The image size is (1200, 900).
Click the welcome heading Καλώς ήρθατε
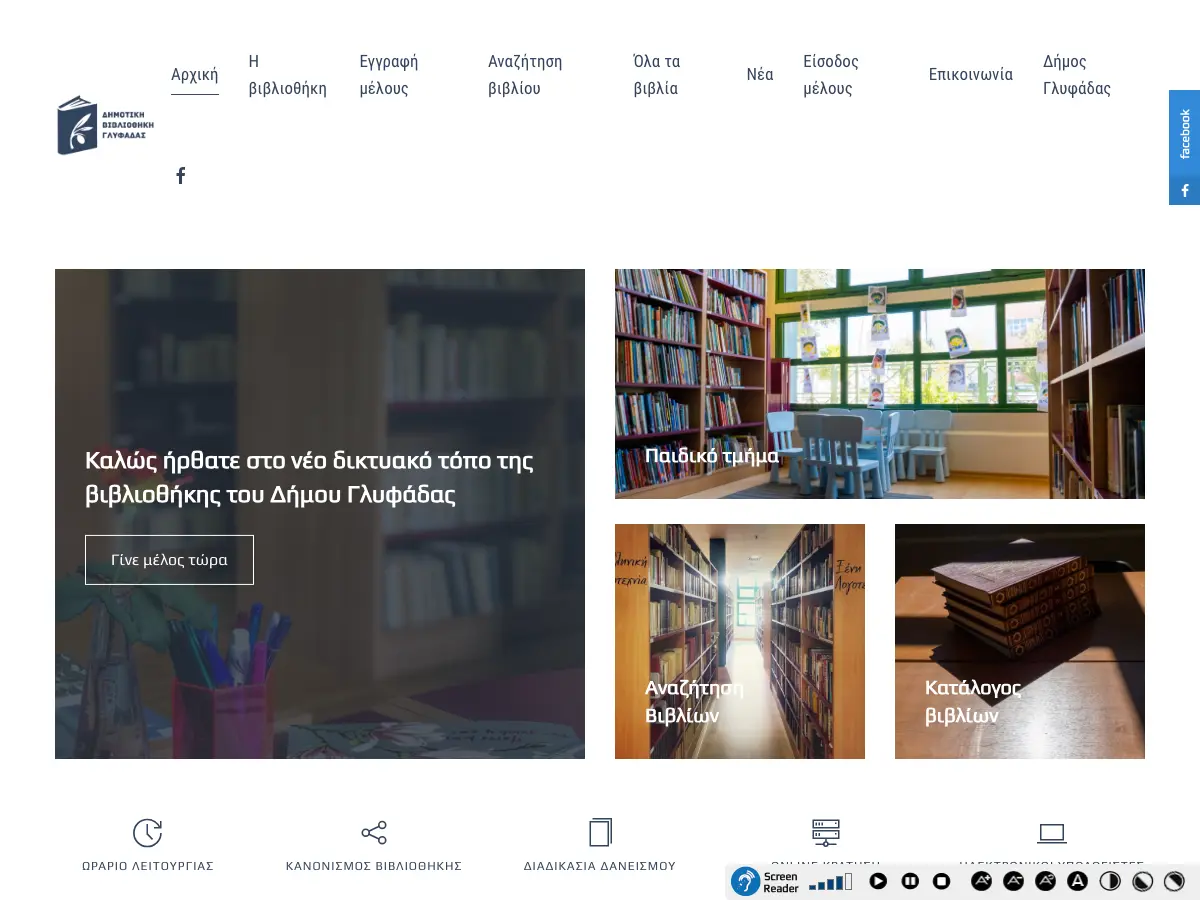[310, 477]
